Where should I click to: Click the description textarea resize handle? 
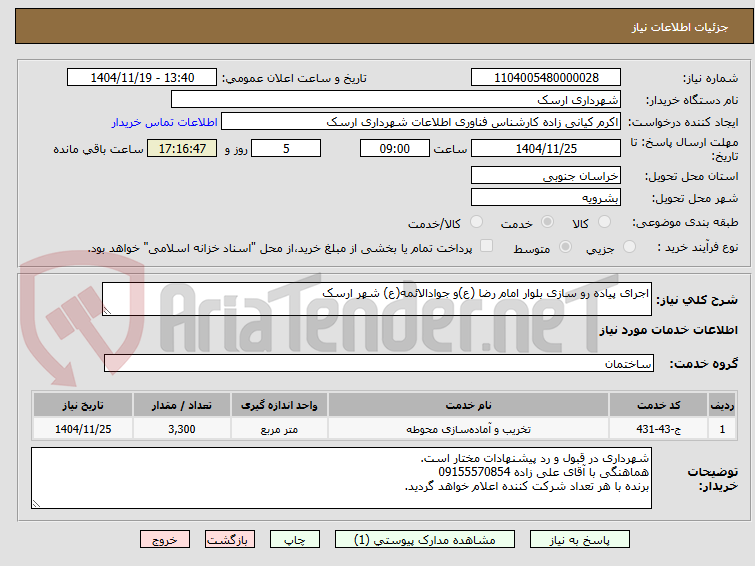[x=107, y=311]
